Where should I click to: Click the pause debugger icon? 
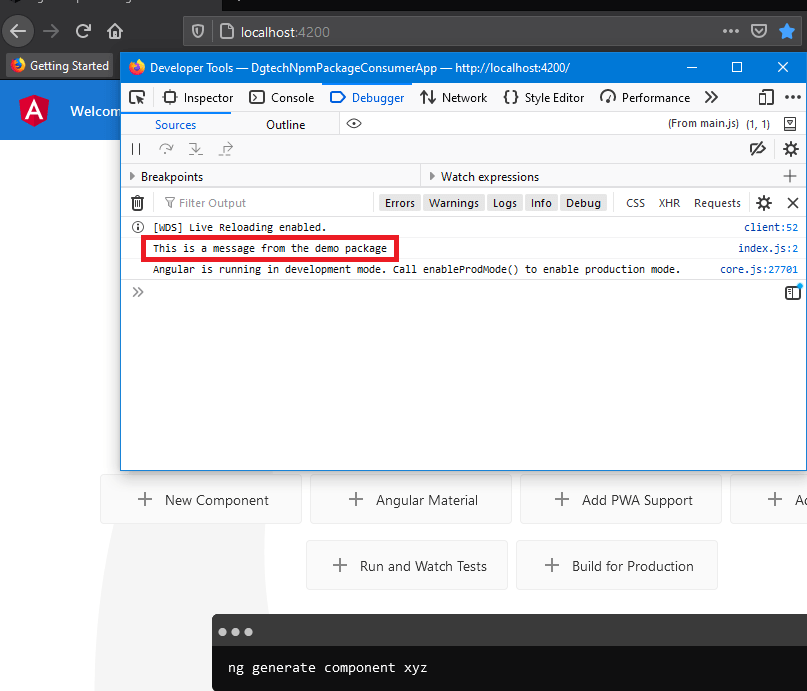pos(136,149)
